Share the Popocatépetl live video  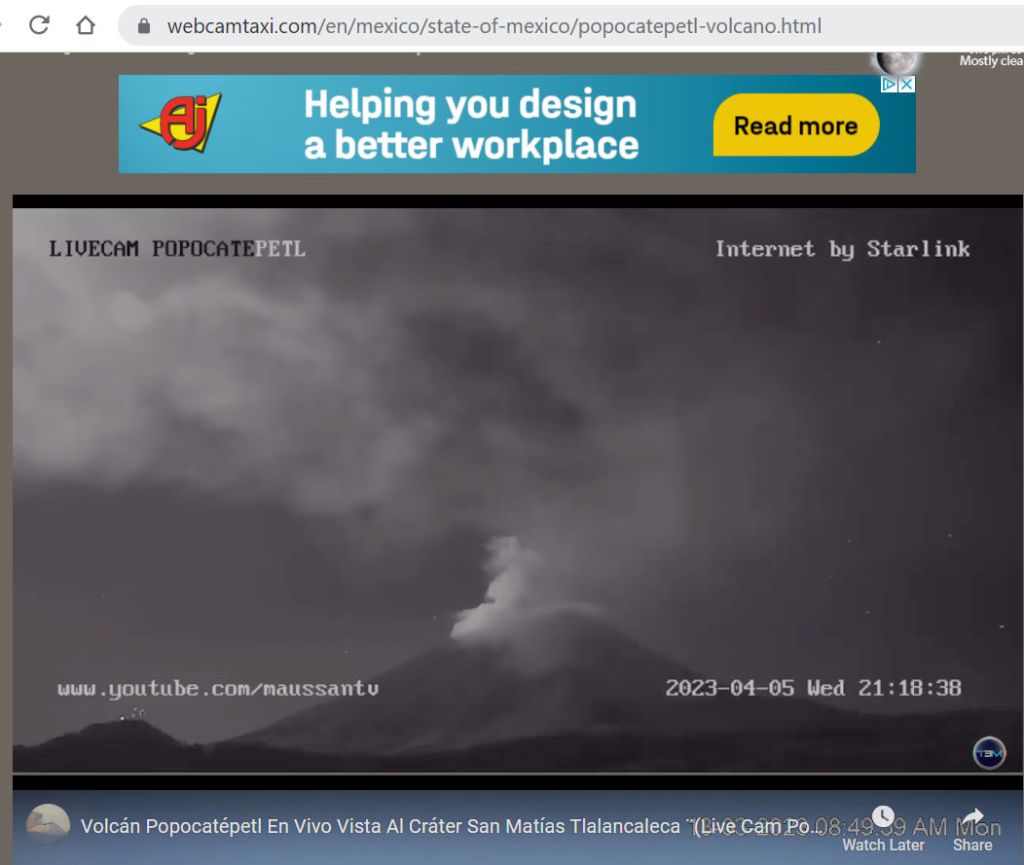[x=972, y=828]
